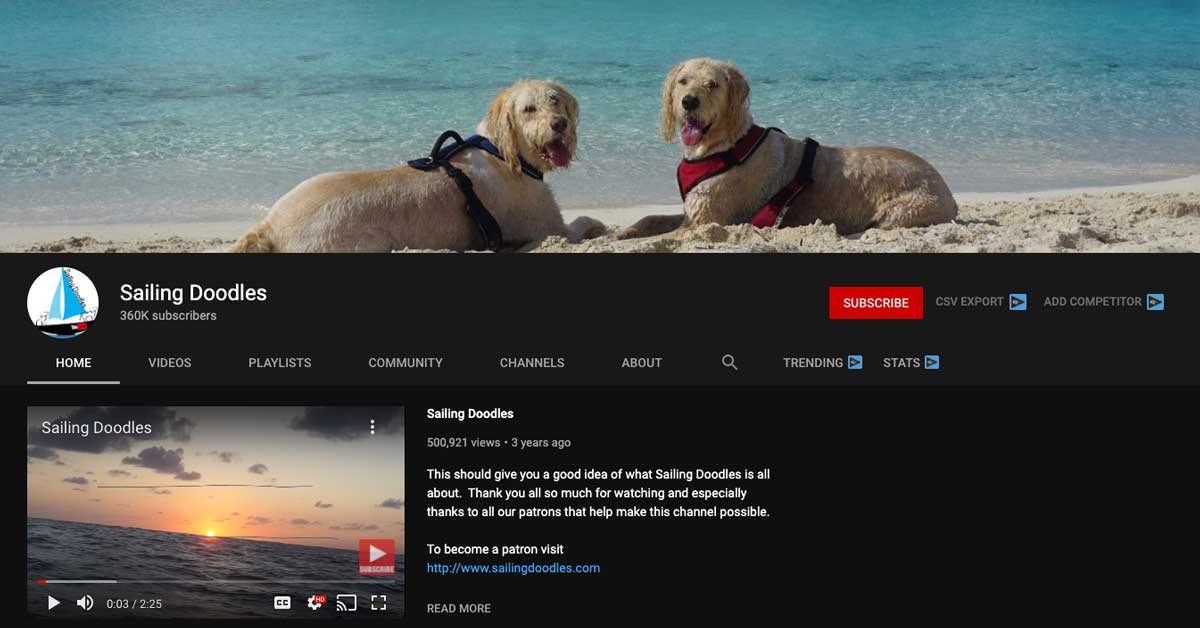Image resolution: width=1200 pixels, height=628 pixels.
Task: Click the channel name Sailing Doodles heading
Action: click(x=193, y=293)
